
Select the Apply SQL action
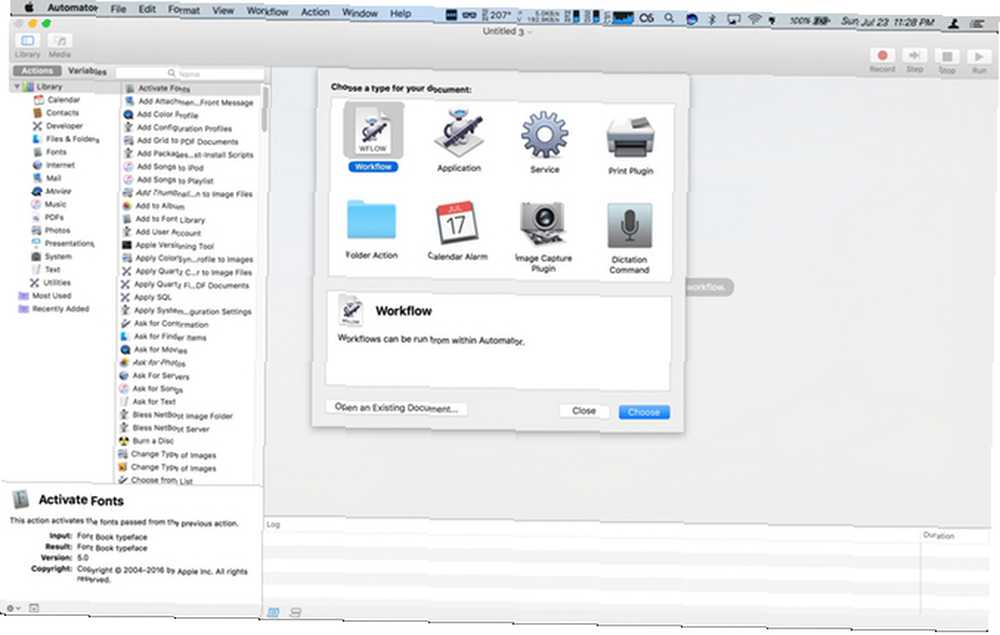click(152, 297)
